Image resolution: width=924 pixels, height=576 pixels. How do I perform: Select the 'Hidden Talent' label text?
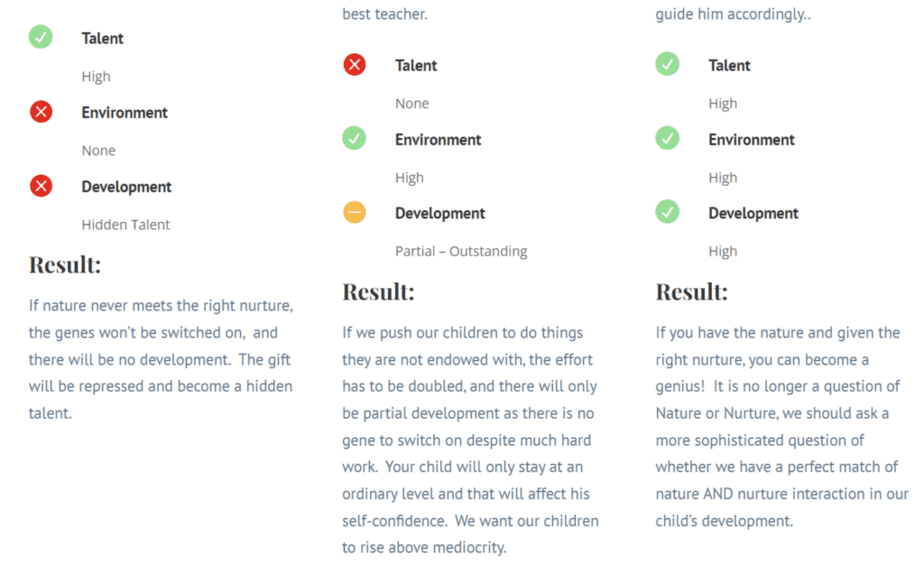point(126,225)
